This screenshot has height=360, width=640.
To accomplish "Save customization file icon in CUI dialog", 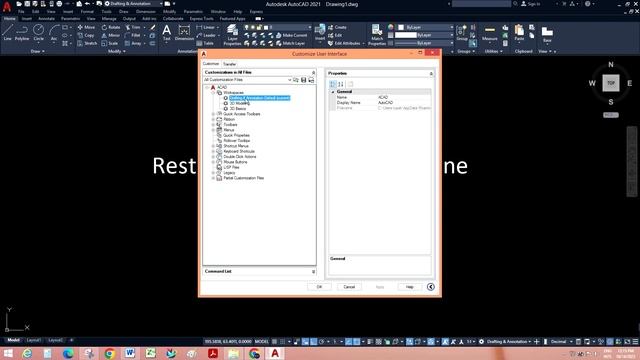I will point(303,80).
